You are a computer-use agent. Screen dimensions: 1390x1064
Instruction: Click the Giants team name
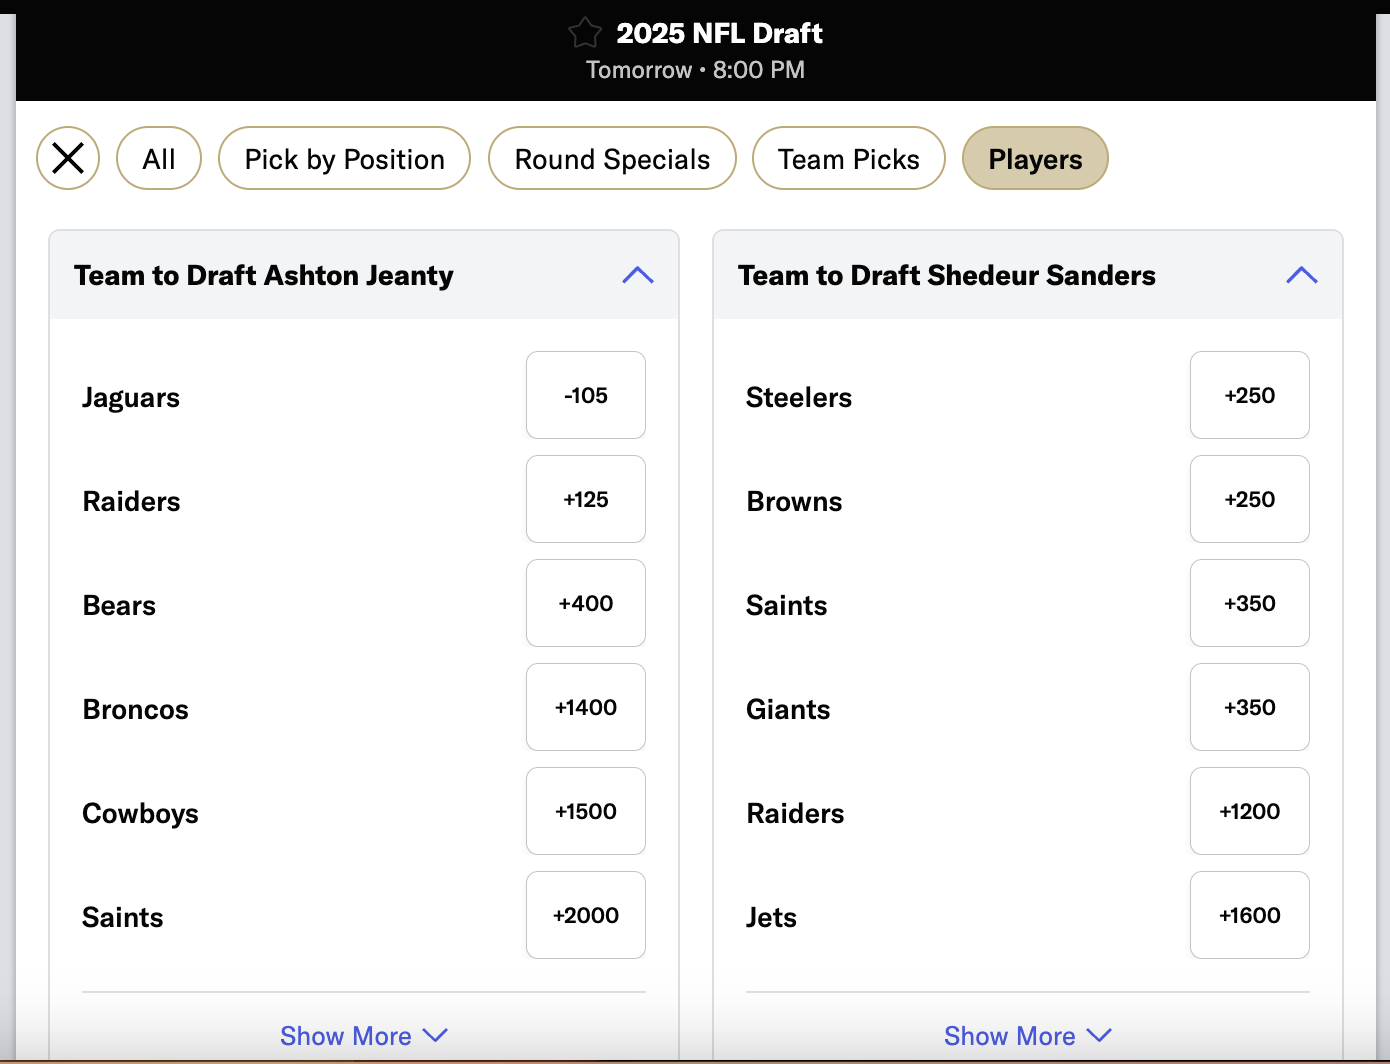pos(788,709)
